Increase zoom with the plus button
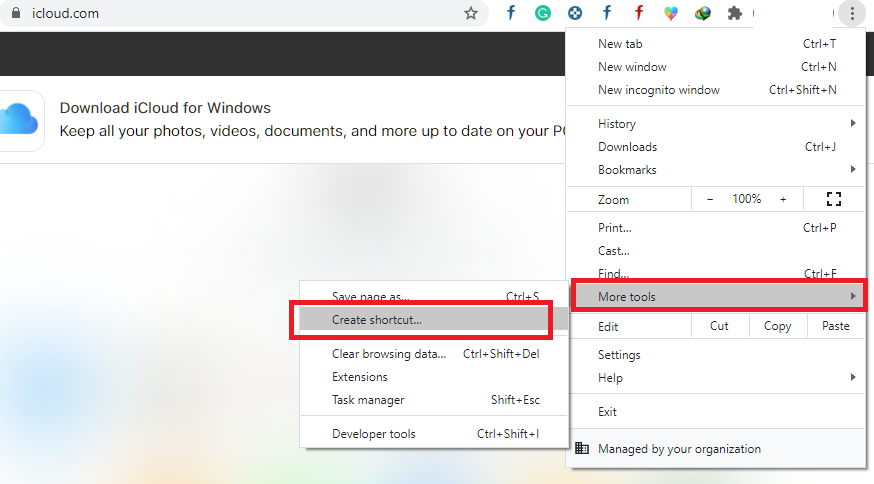 pos(783,199)
